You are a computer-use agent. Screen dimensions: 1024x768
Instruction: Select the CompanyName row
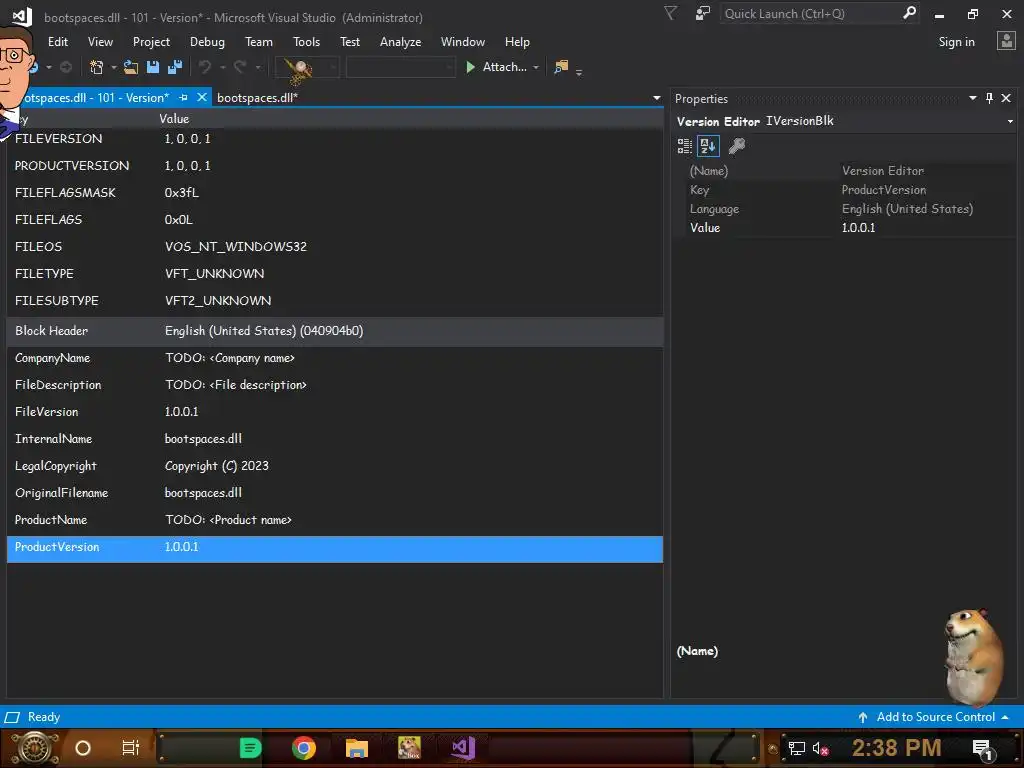335,358
